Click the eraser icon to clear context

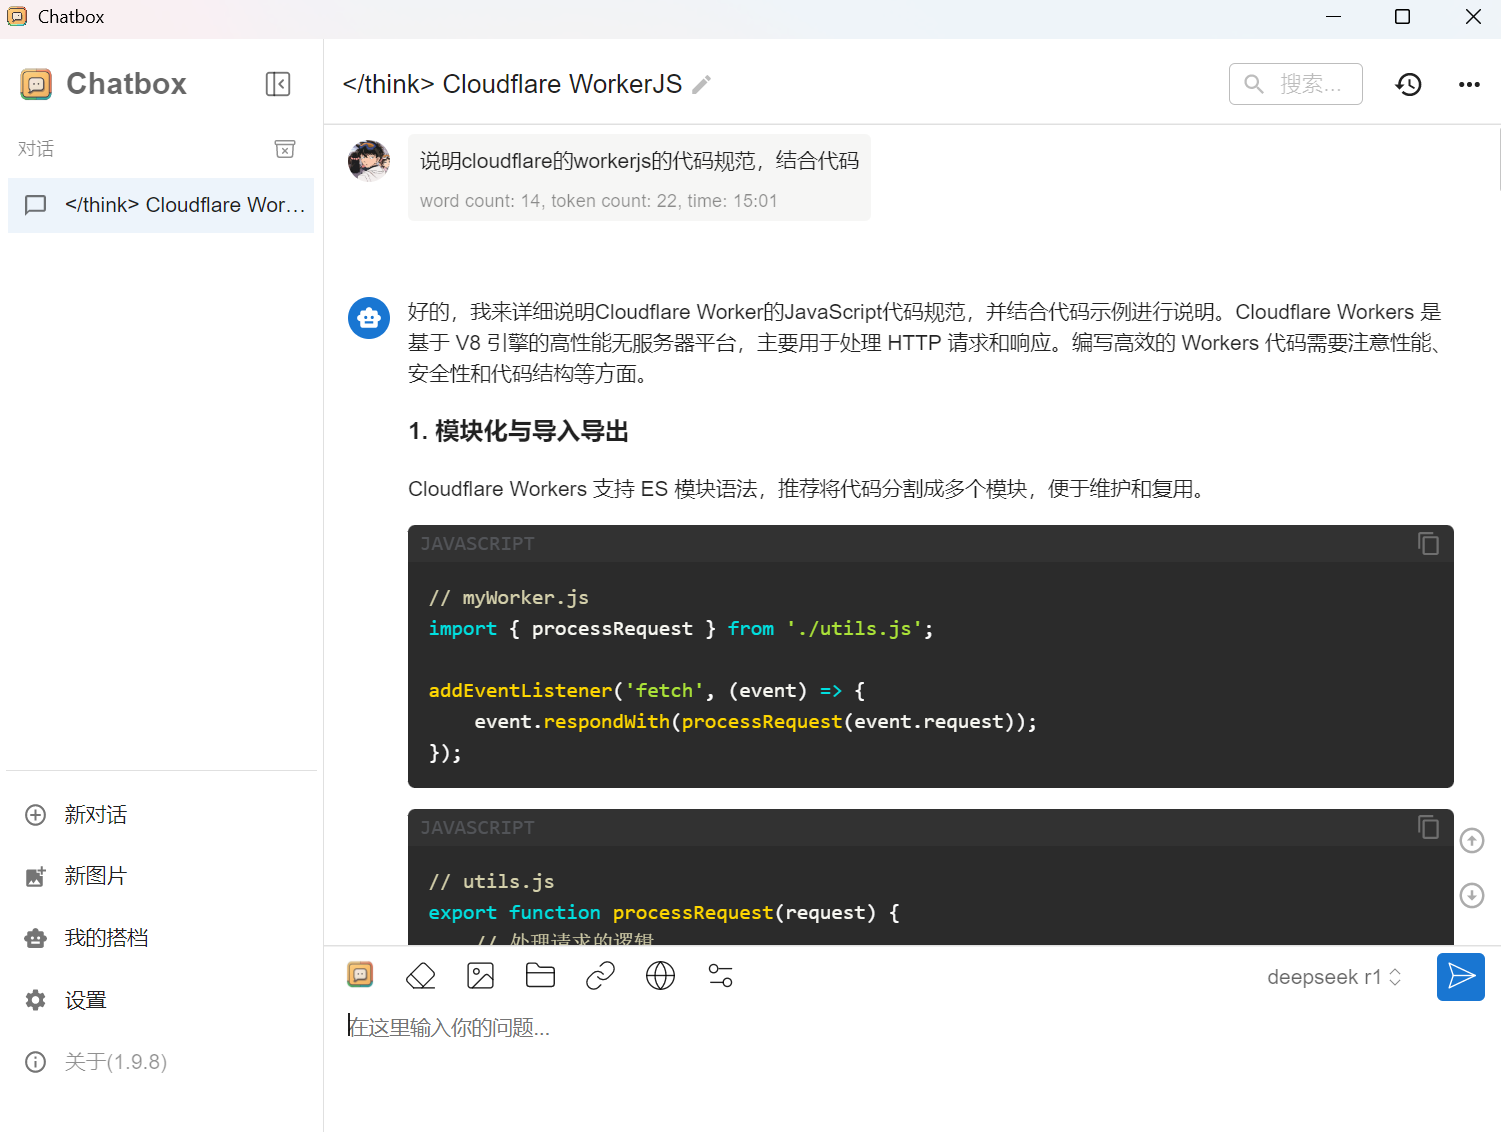421,975
